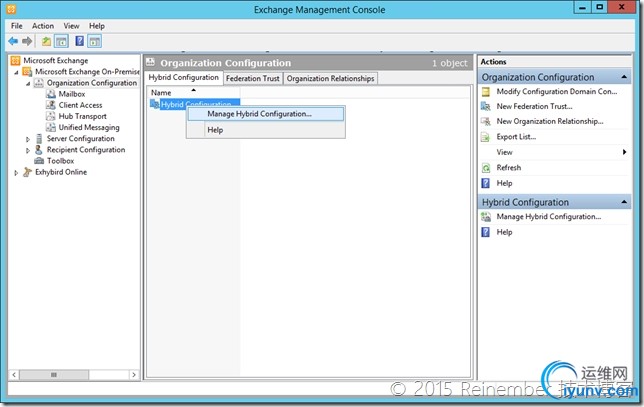This screenshot has width=644, height=407.
Task: Switch to the Hybrid Configuration tab
Action: pos(184,78)
